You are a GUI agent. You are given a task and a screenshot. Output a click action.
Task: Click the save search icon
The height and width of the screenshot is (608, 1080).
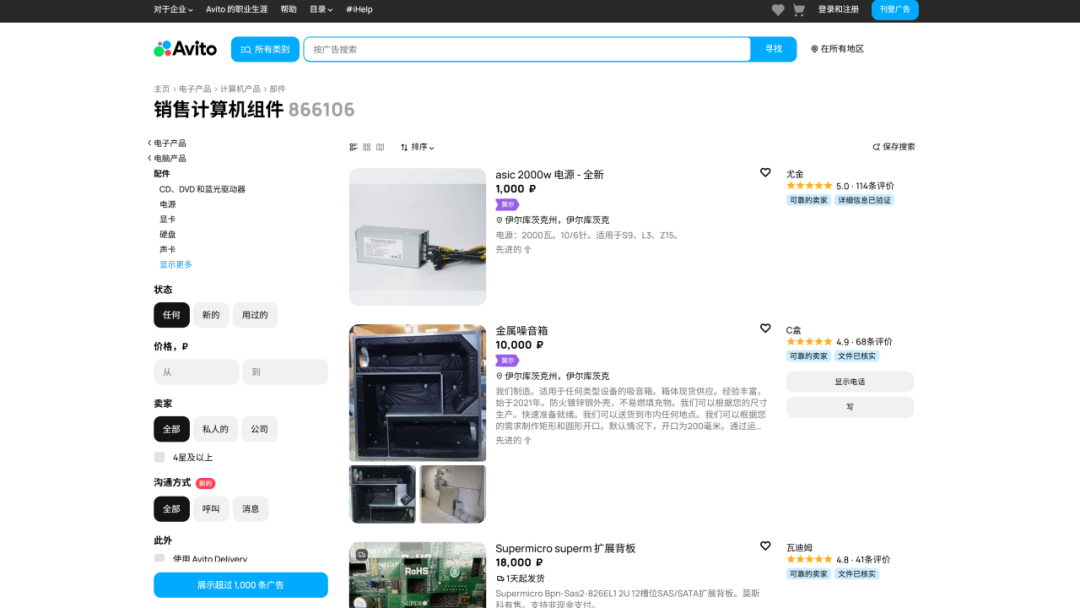click(876, 145)
